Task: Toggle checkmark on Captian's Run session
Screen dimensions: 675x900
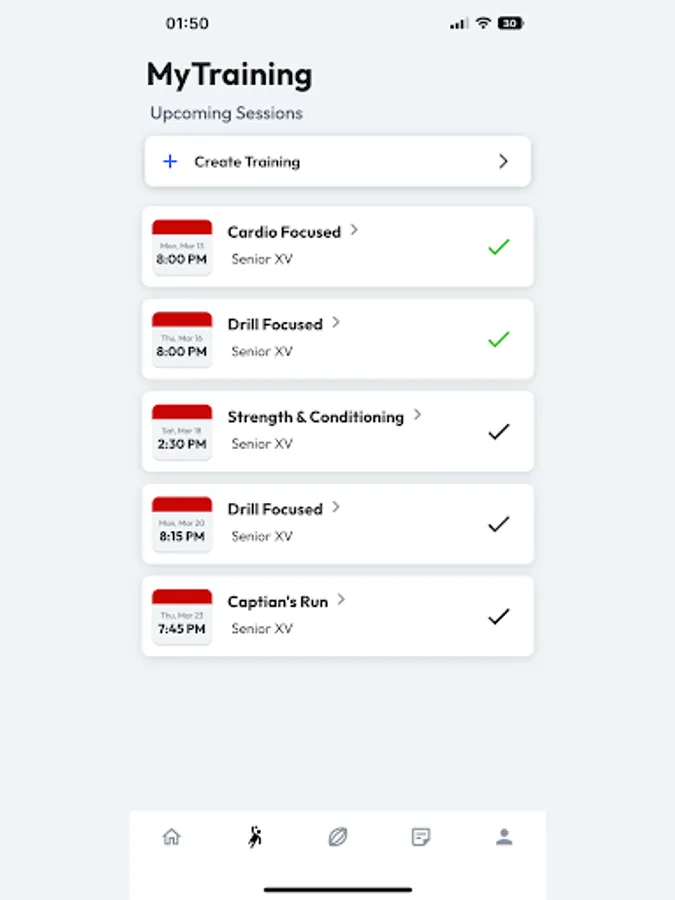Action: point(498,617)
